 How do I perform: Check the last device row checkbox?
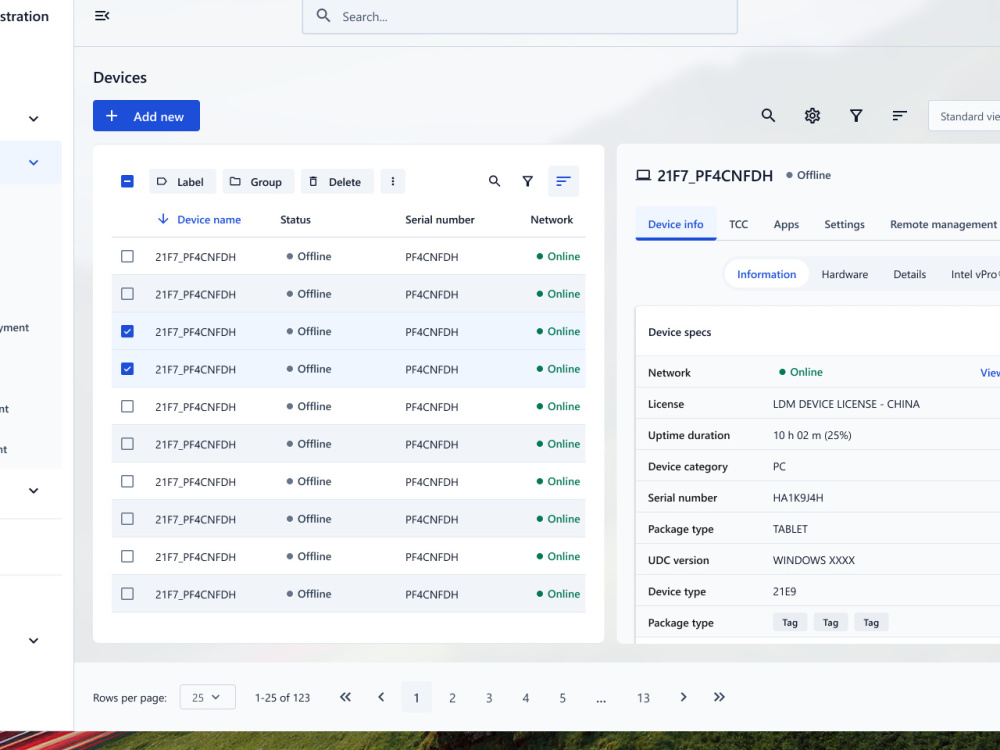tap(127, 594)
